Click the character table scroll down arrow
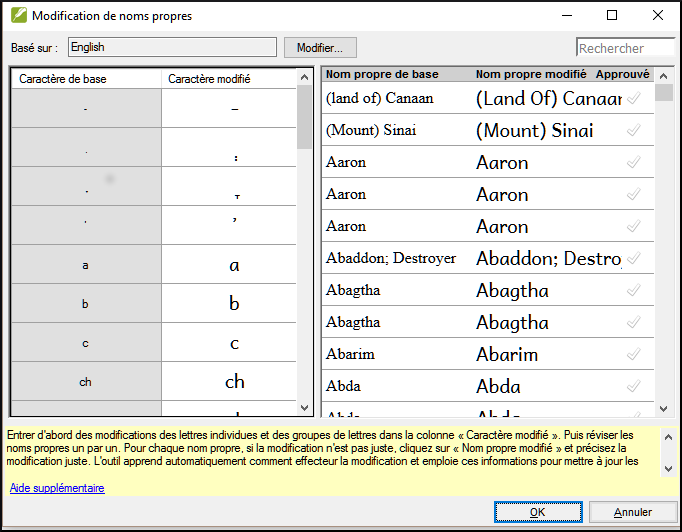Image resolution: width=682 pixels, height=532 pixels. click(x=304, y=408)
